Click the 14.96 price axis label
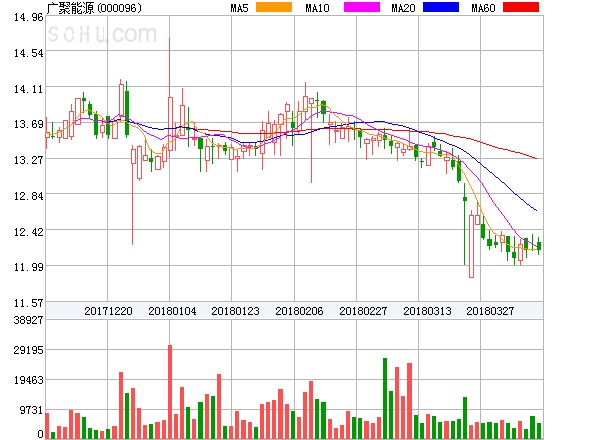Screen dimensions: 600x440 pos(29,17)
